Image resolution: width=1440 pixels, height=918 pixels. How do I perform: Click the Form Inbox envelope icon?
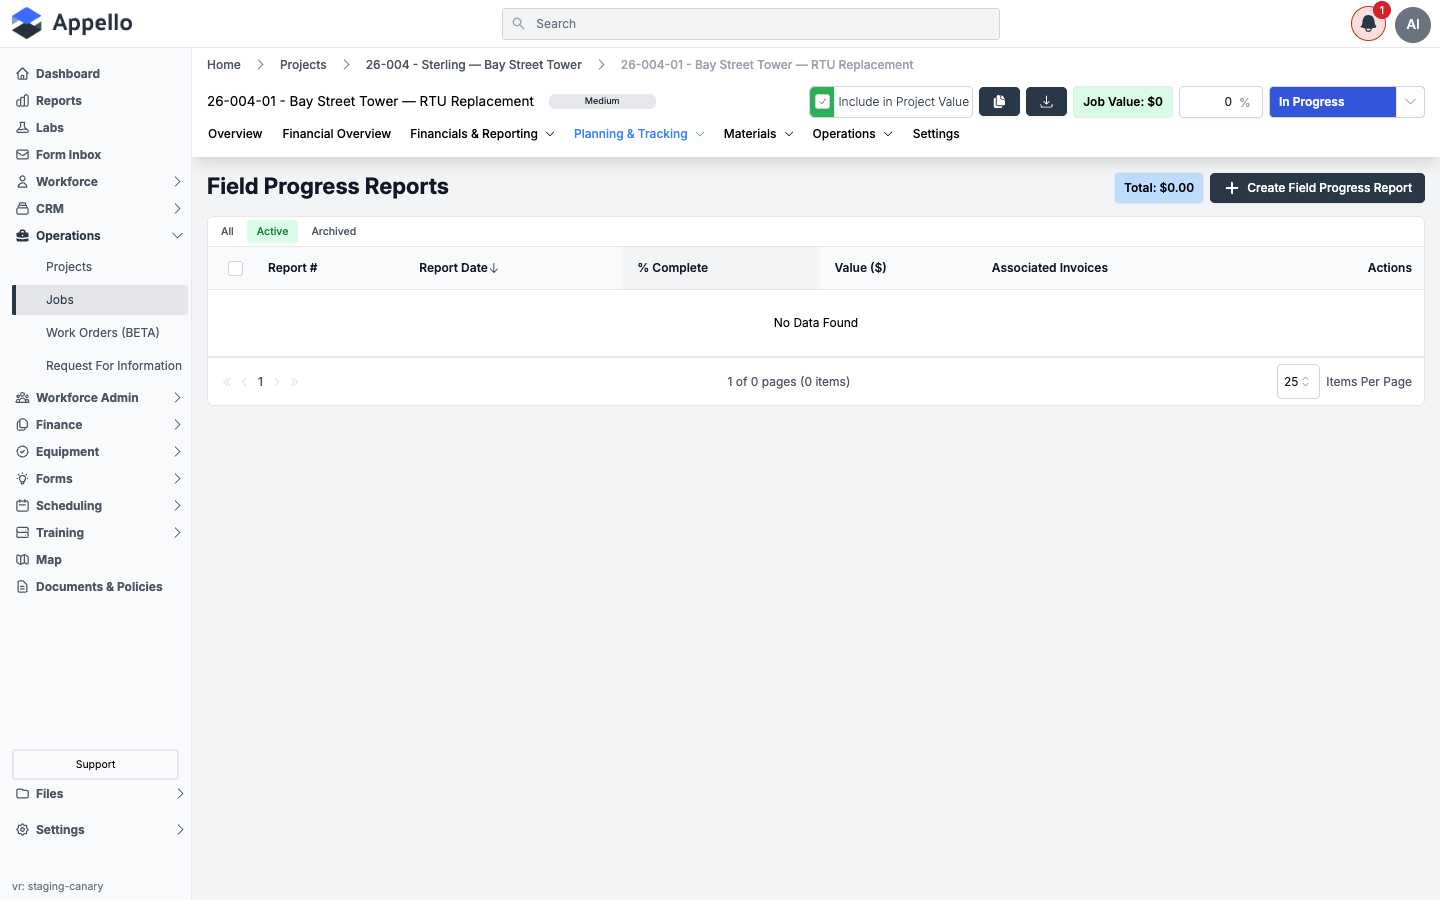click(22, 155)
